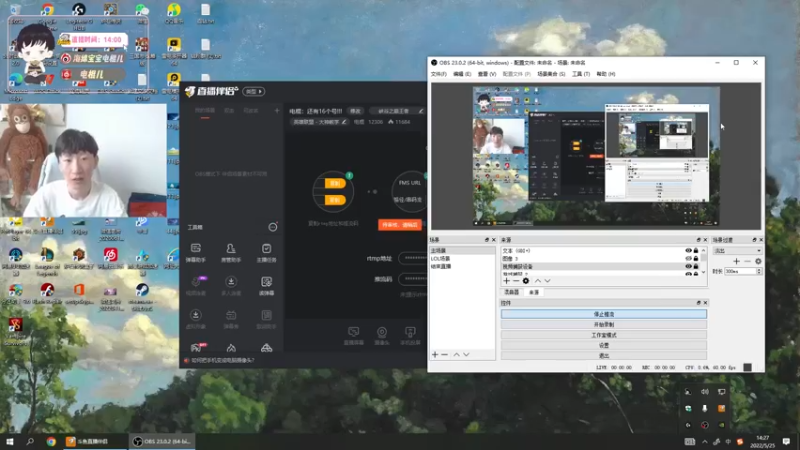Switch to the 来源 tab in OBS
800x450 pixels.
[x=534, y=292]
